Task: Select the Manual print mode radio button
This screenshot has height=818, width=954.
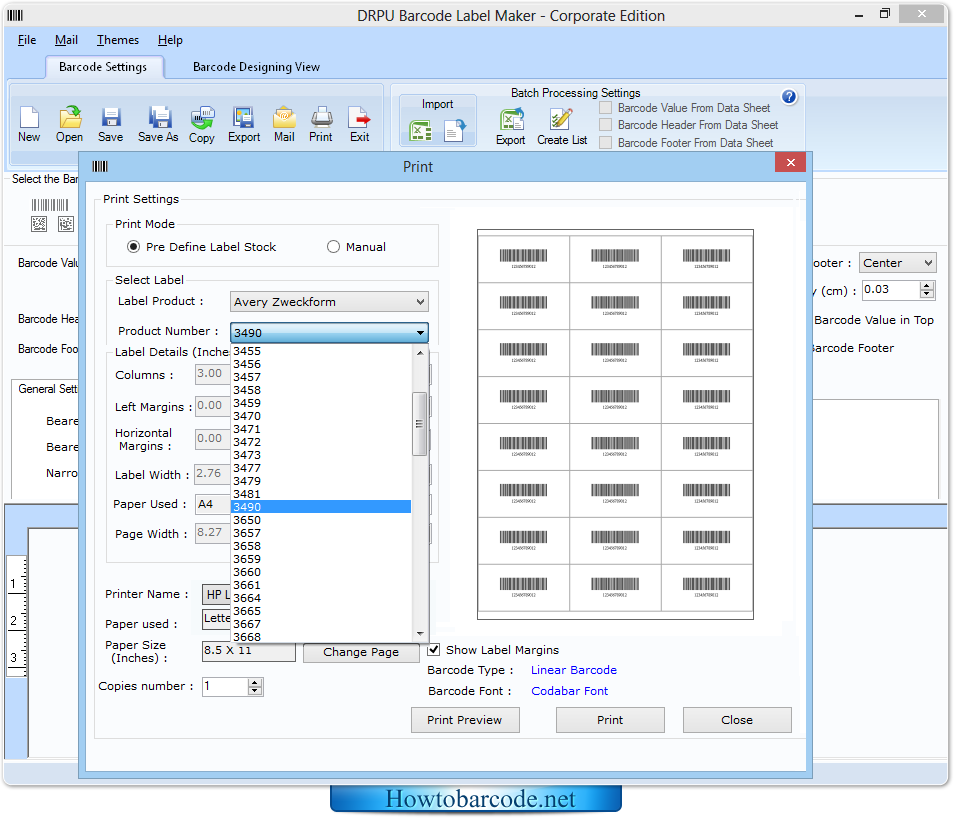Action: coord(333,246)
